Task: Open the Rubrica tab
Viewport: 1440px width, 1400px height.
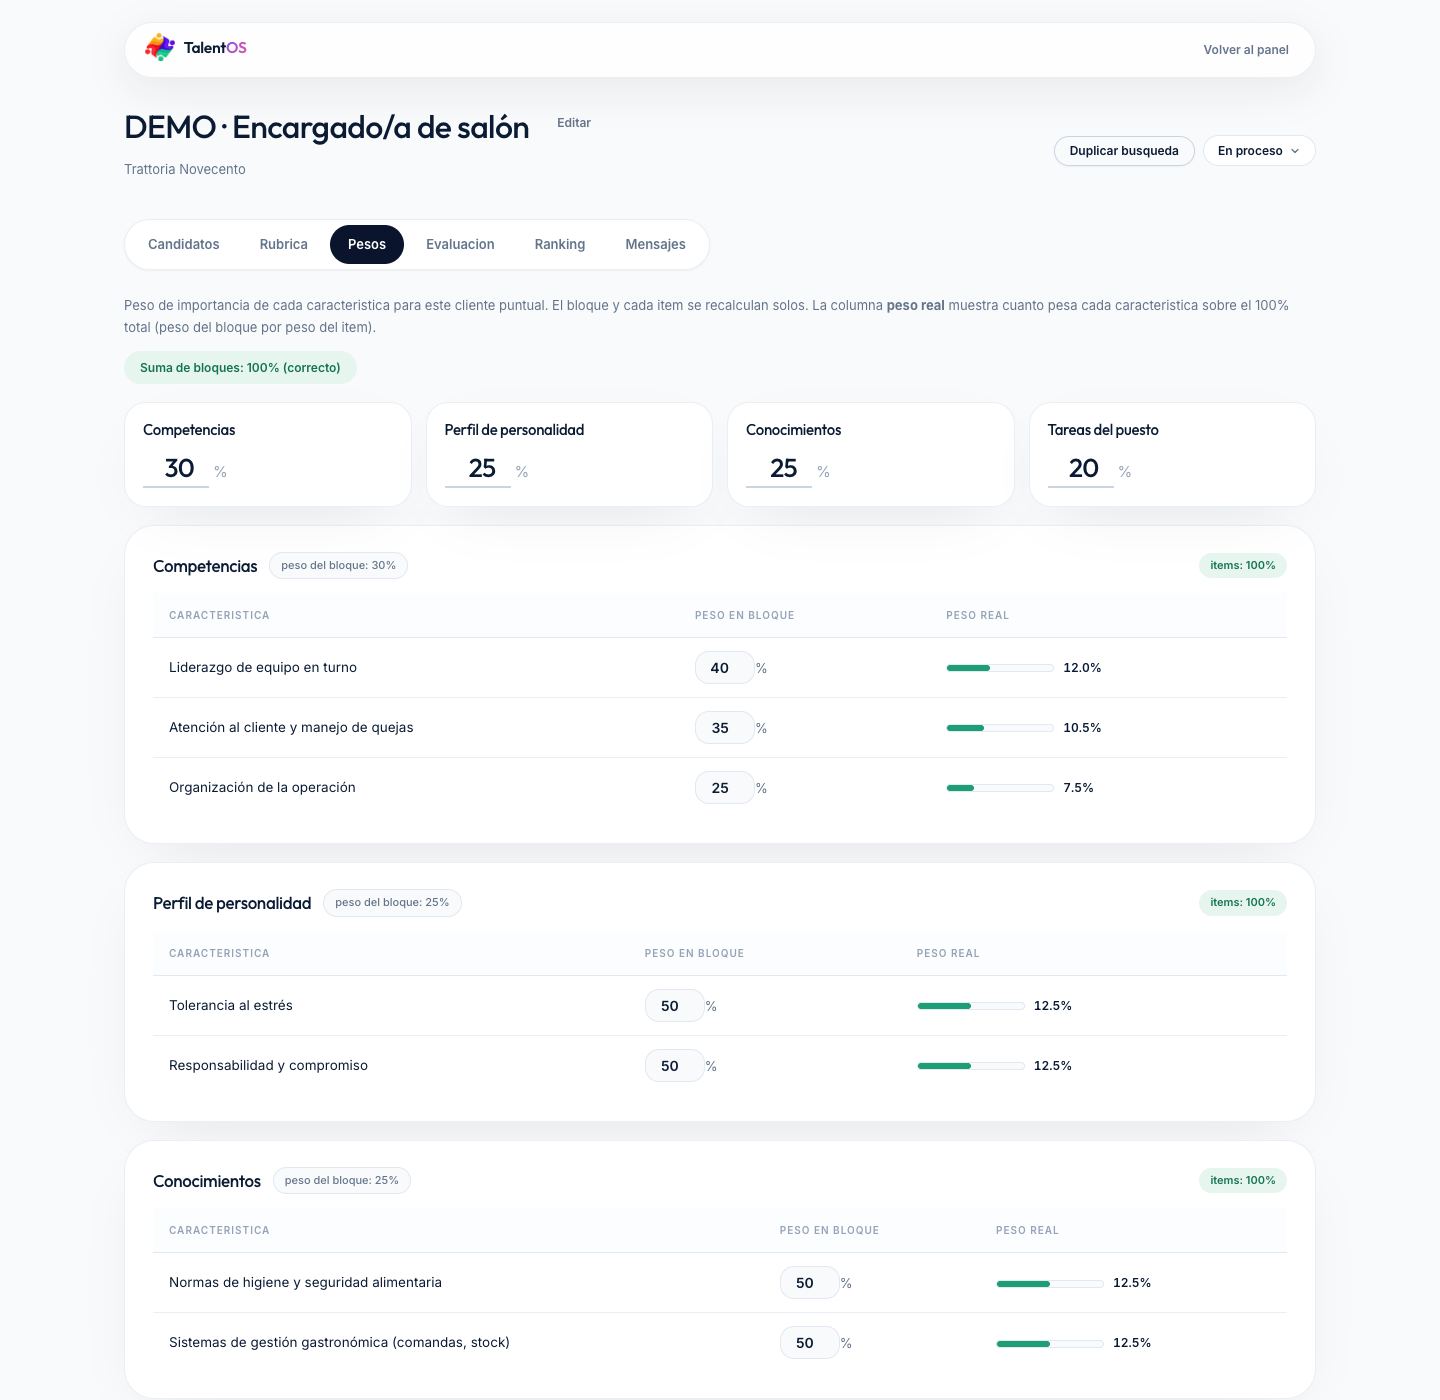Action: pos(284,244)
